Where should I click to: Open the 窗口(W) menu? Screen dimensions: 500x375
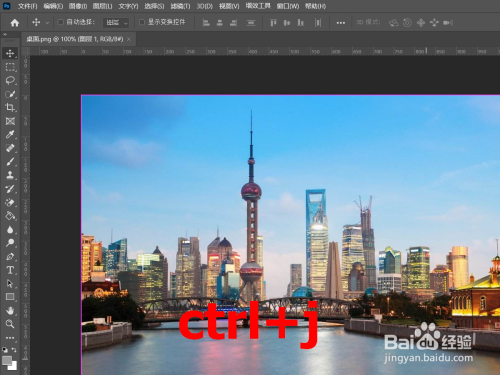(x=288, y=6)
